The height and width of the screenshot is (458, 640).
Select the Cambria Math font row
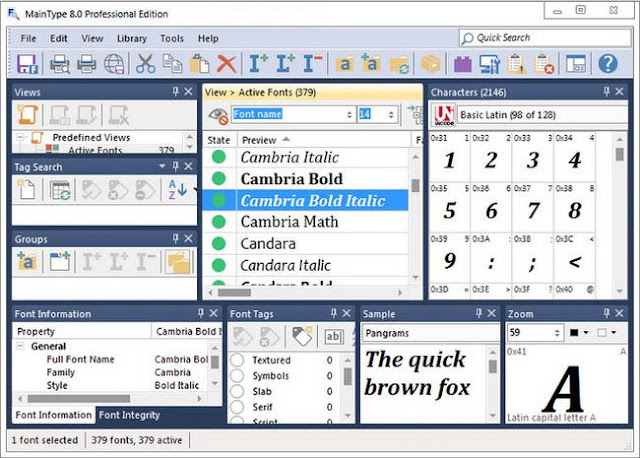[x=306, y=222]
